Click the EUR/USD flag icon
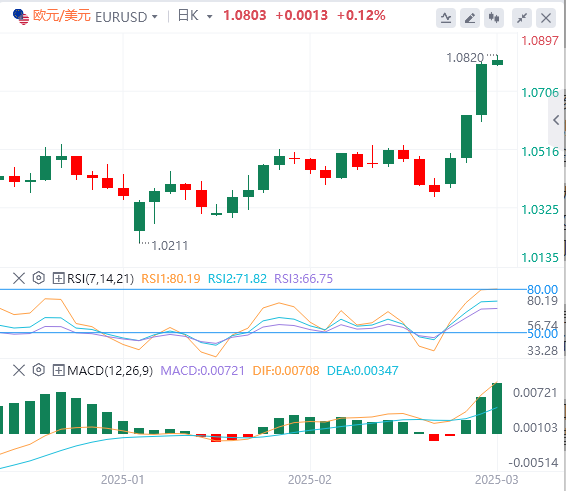566x491 pixels. (21, 17)
